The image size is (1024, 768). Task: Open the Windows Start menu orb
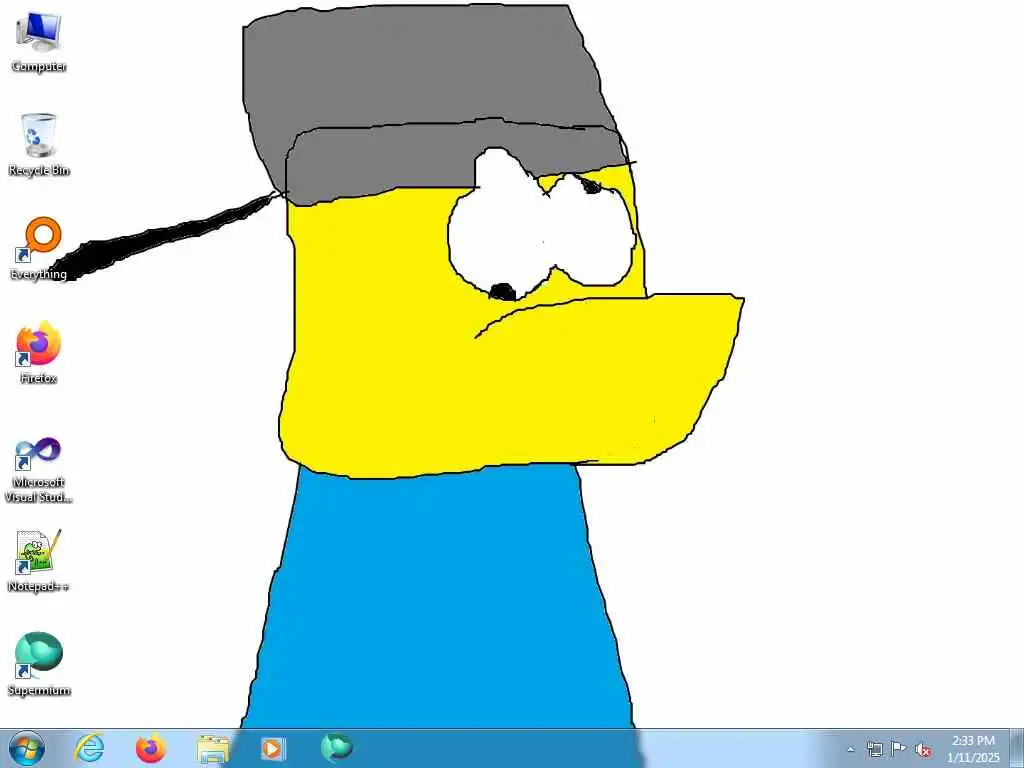point(27,748)
